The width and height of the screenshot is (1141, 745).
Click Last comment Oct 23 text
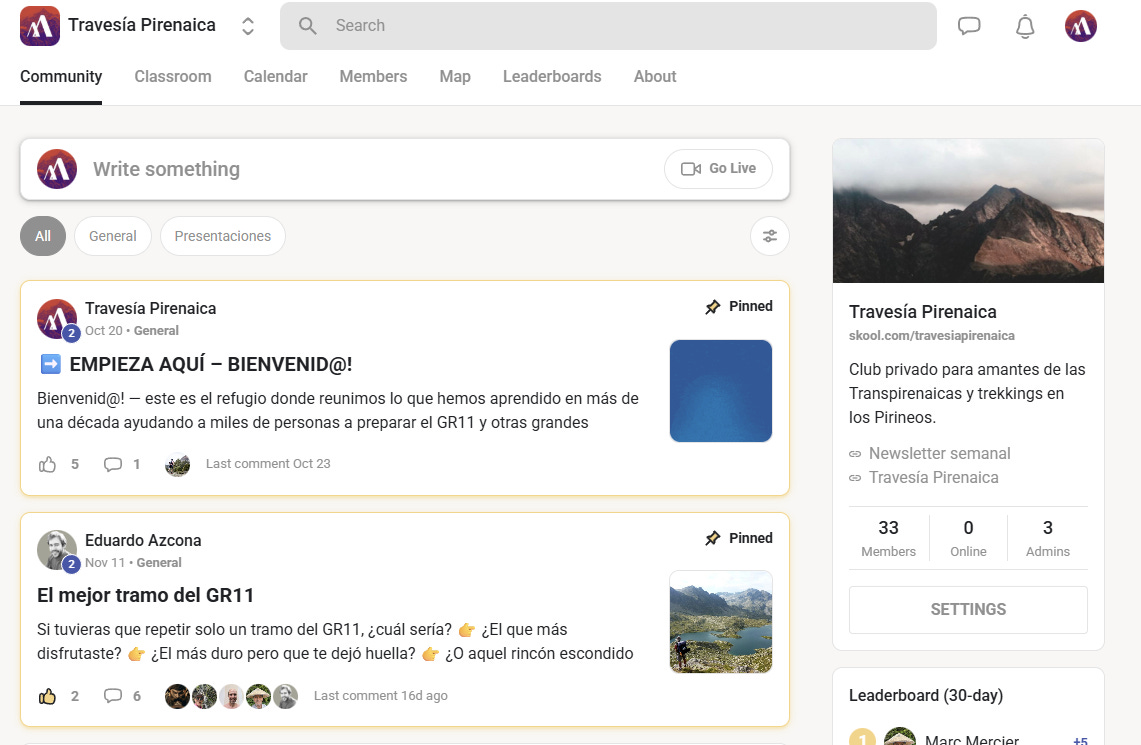coord(268,464)
